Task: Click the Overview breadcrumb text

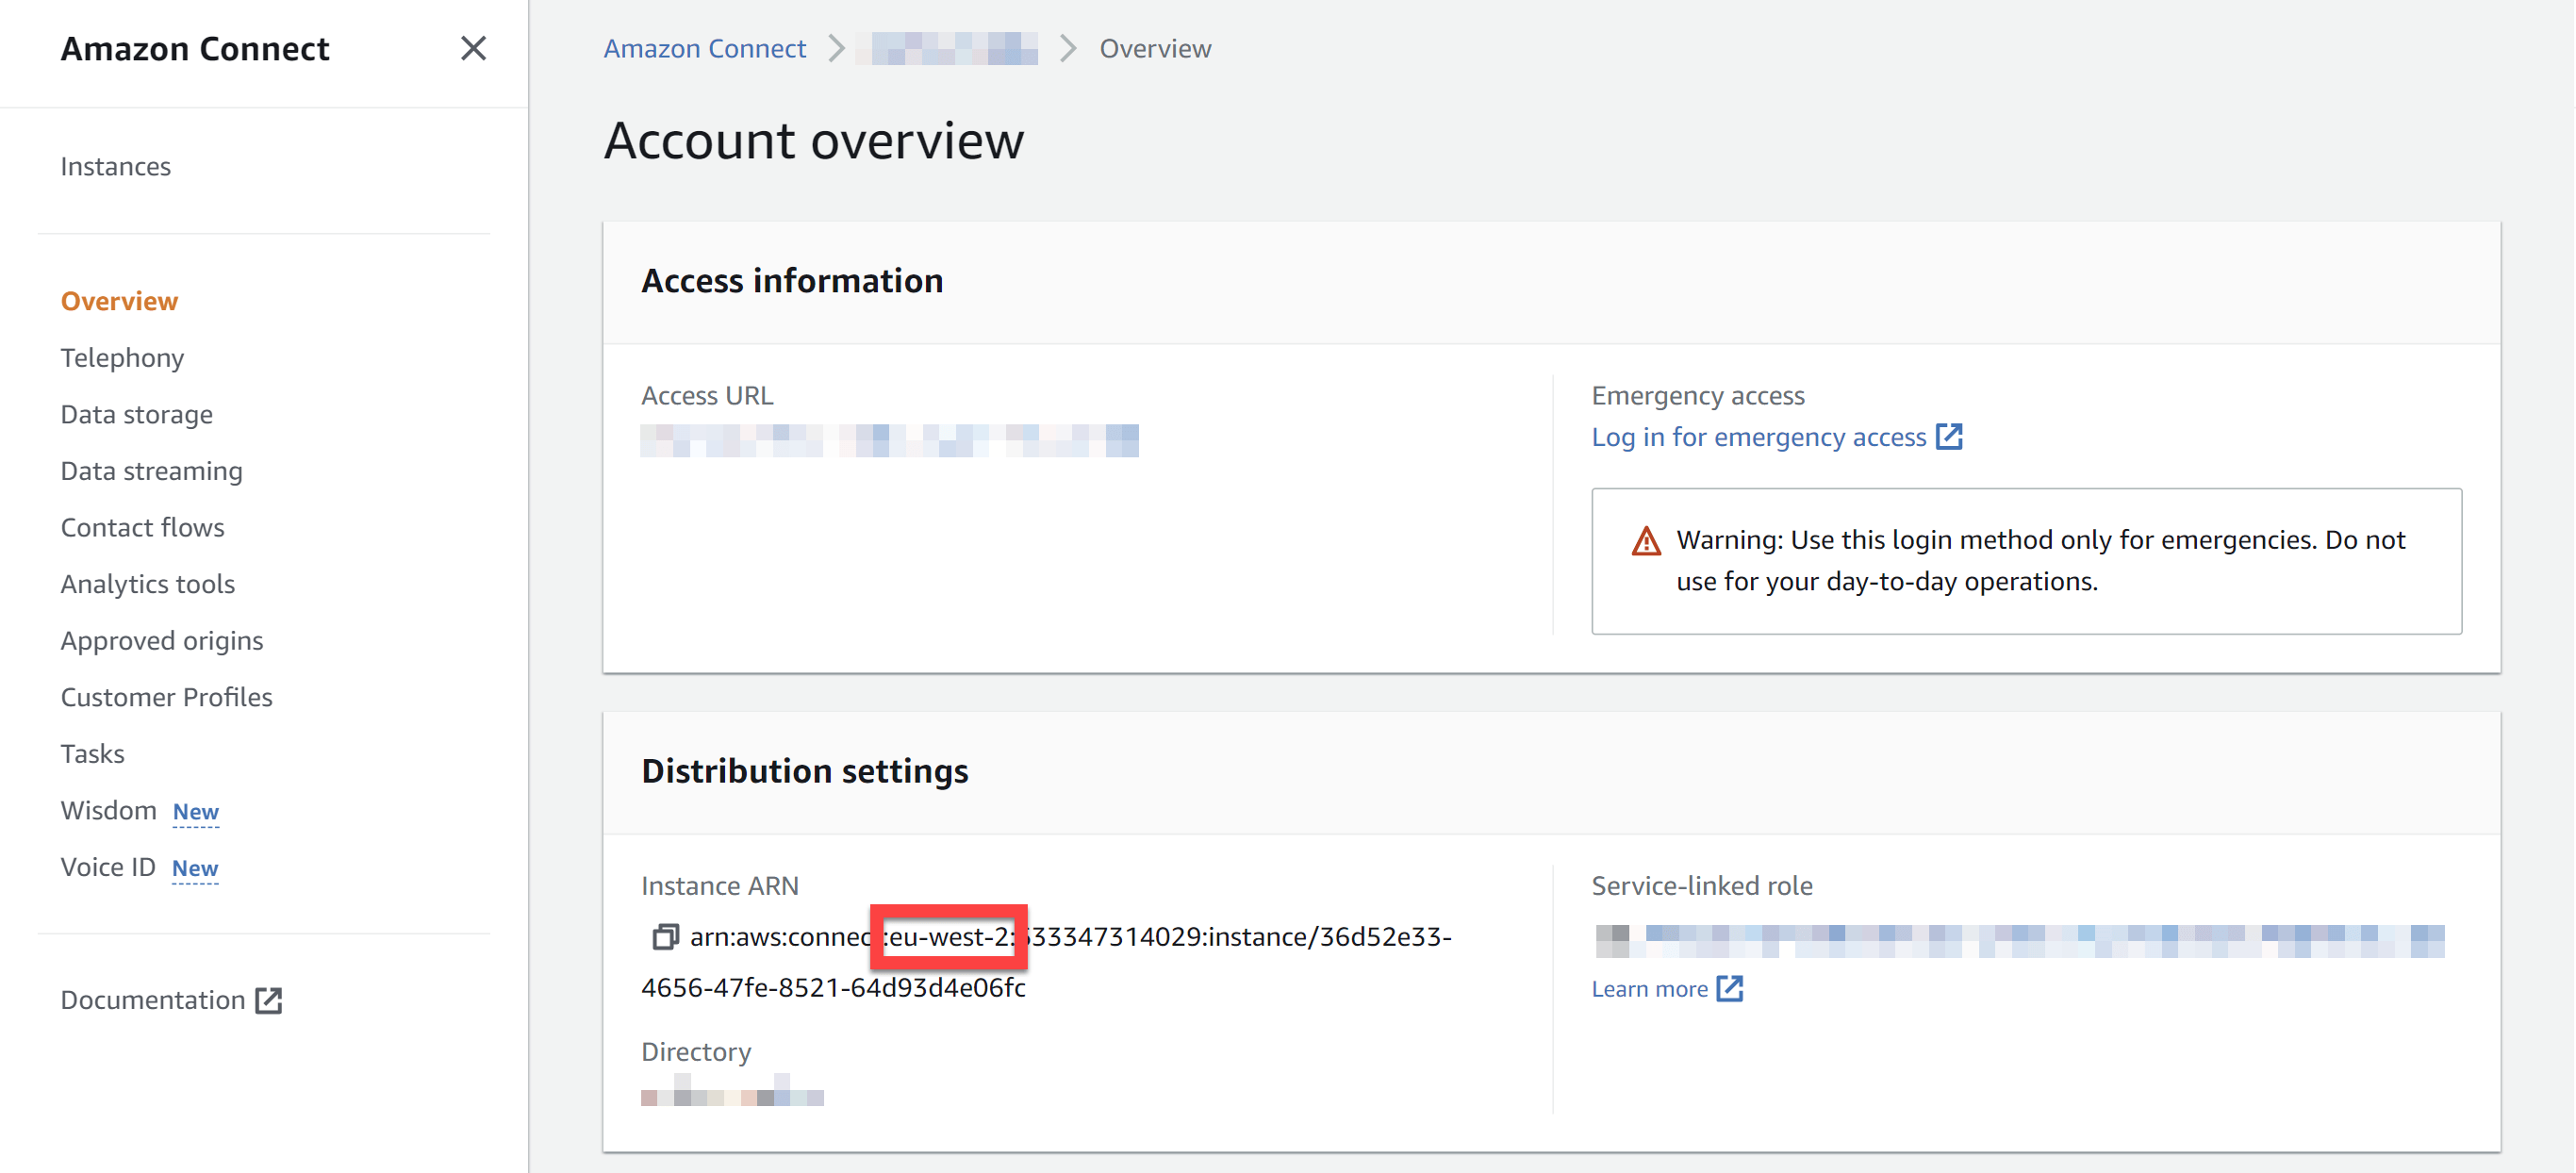Action: [x=1155, y=48]
